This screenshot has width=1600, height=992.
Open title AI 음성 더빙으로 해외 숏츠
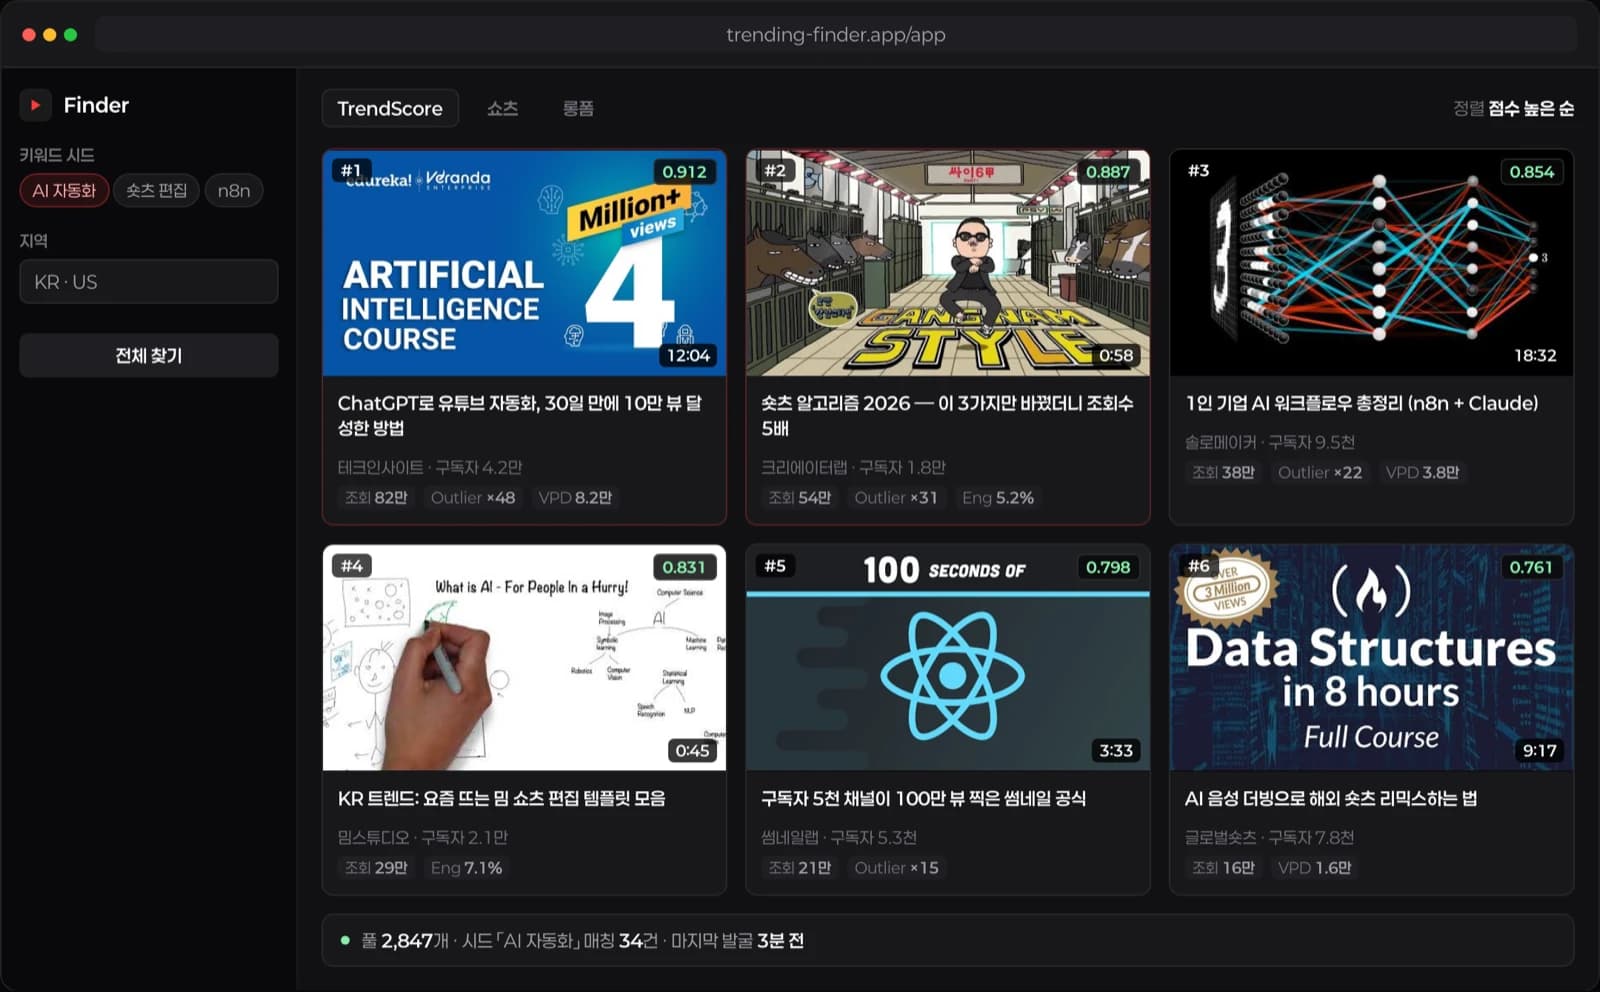point(1330,798)
